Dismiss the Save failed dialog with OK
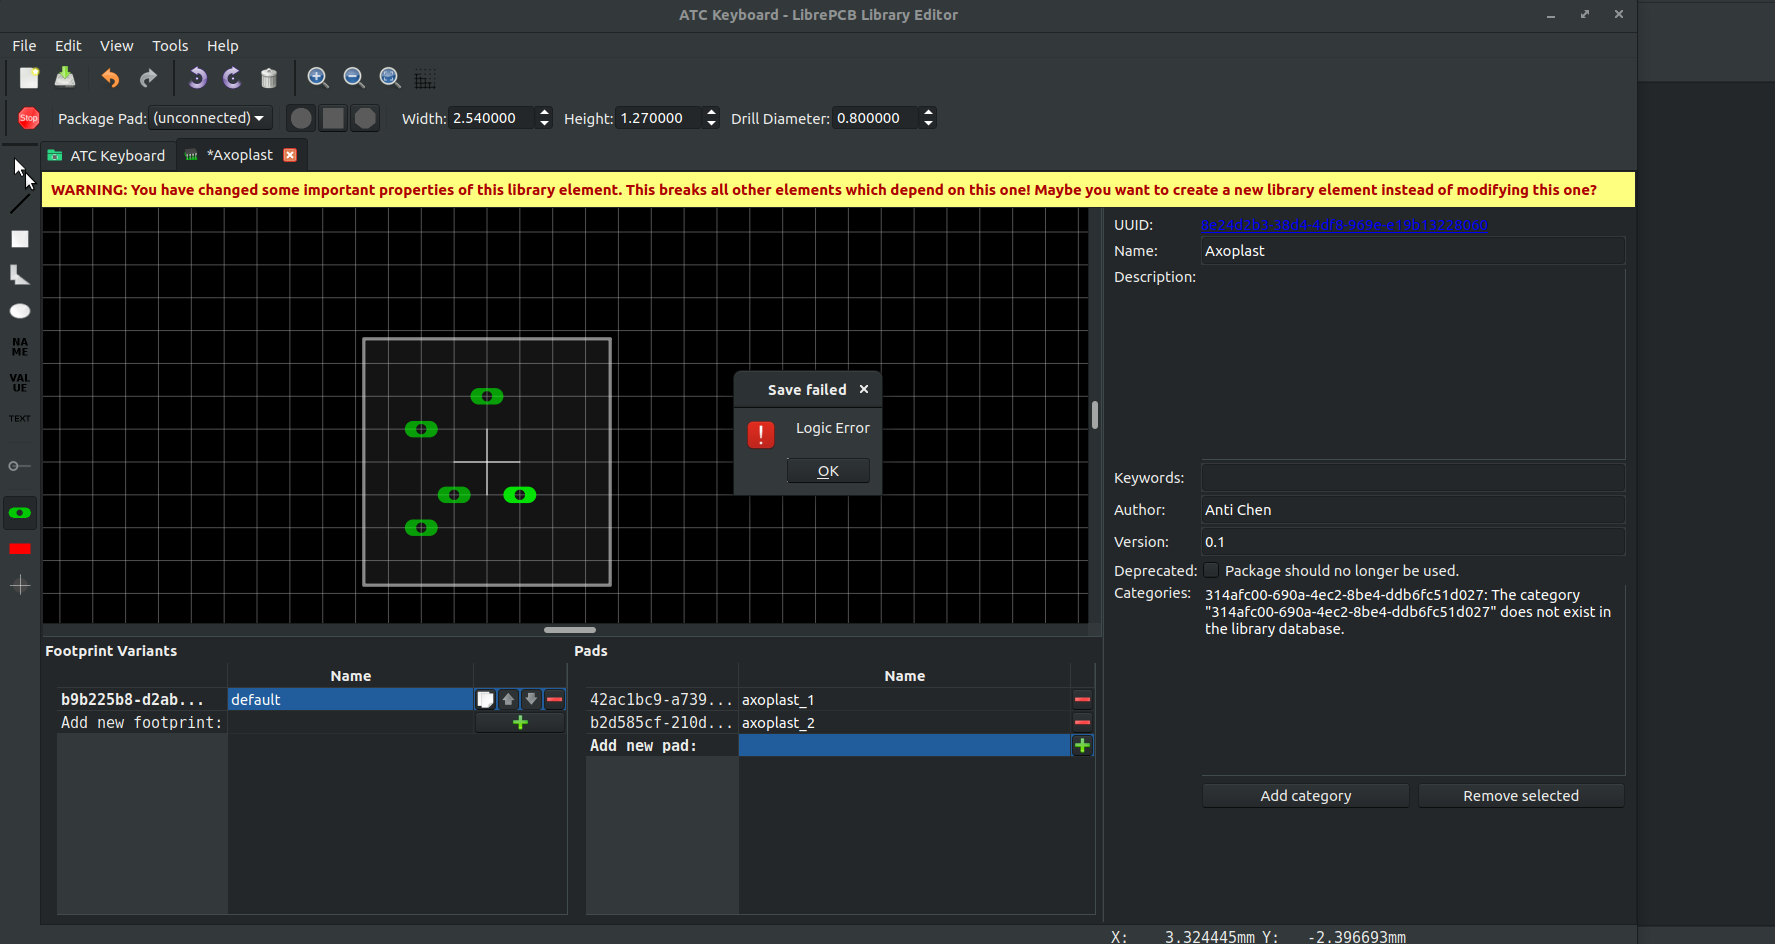1775x944 pixels. [827, 470]
